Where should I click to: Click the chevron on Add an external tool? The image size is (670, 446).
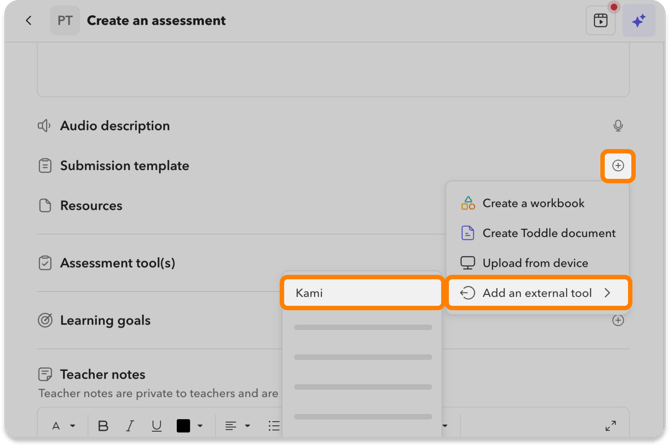(608, 293)
